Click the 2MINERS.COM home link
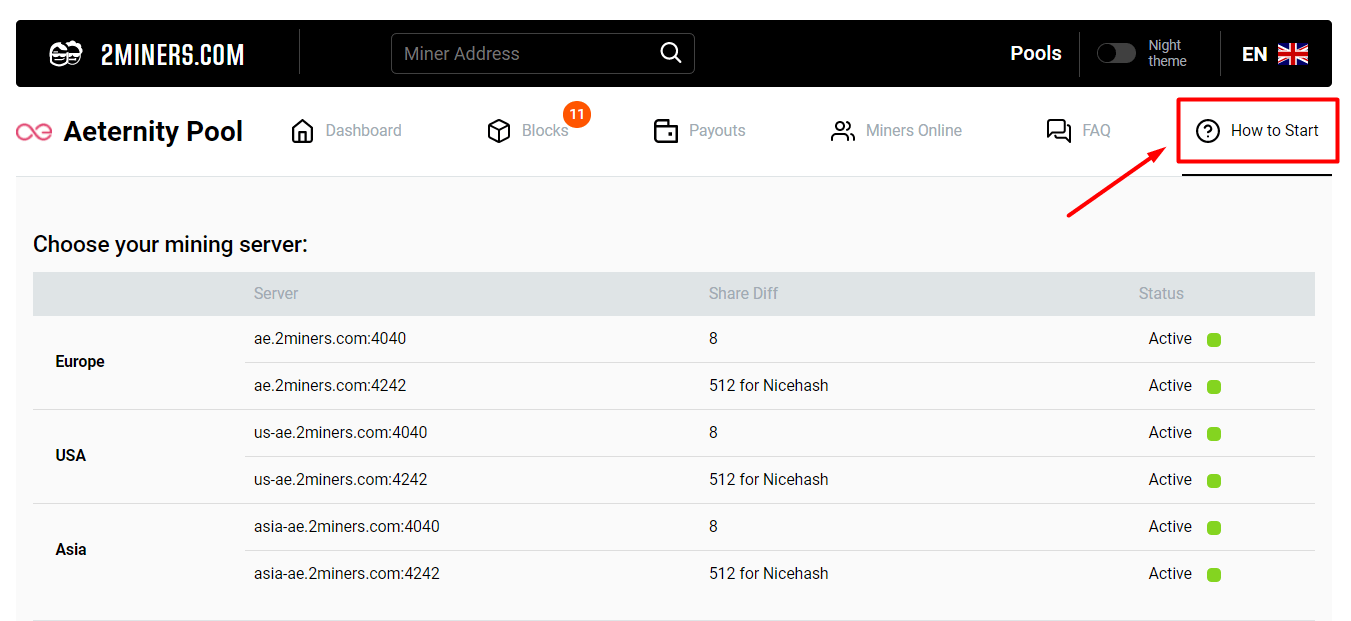1351x621 pixels. [172, 54]
